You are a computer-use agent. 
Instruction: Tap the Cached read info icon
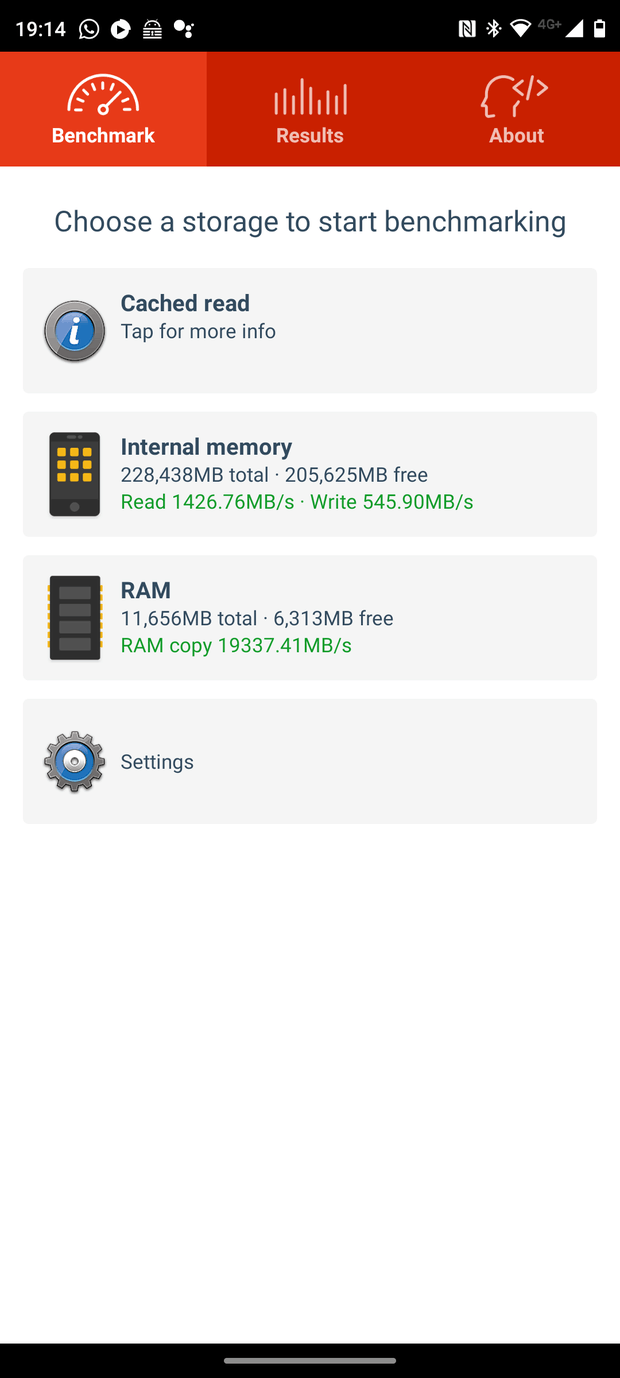point(75,331)
